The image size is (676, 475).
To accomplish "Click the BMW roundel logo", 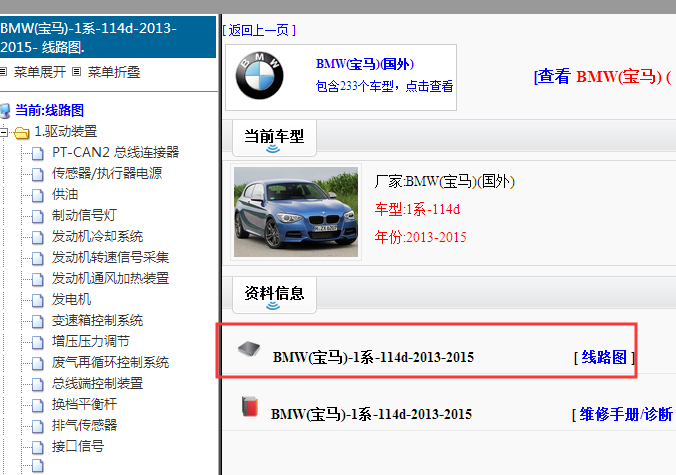I will (260, 76).
